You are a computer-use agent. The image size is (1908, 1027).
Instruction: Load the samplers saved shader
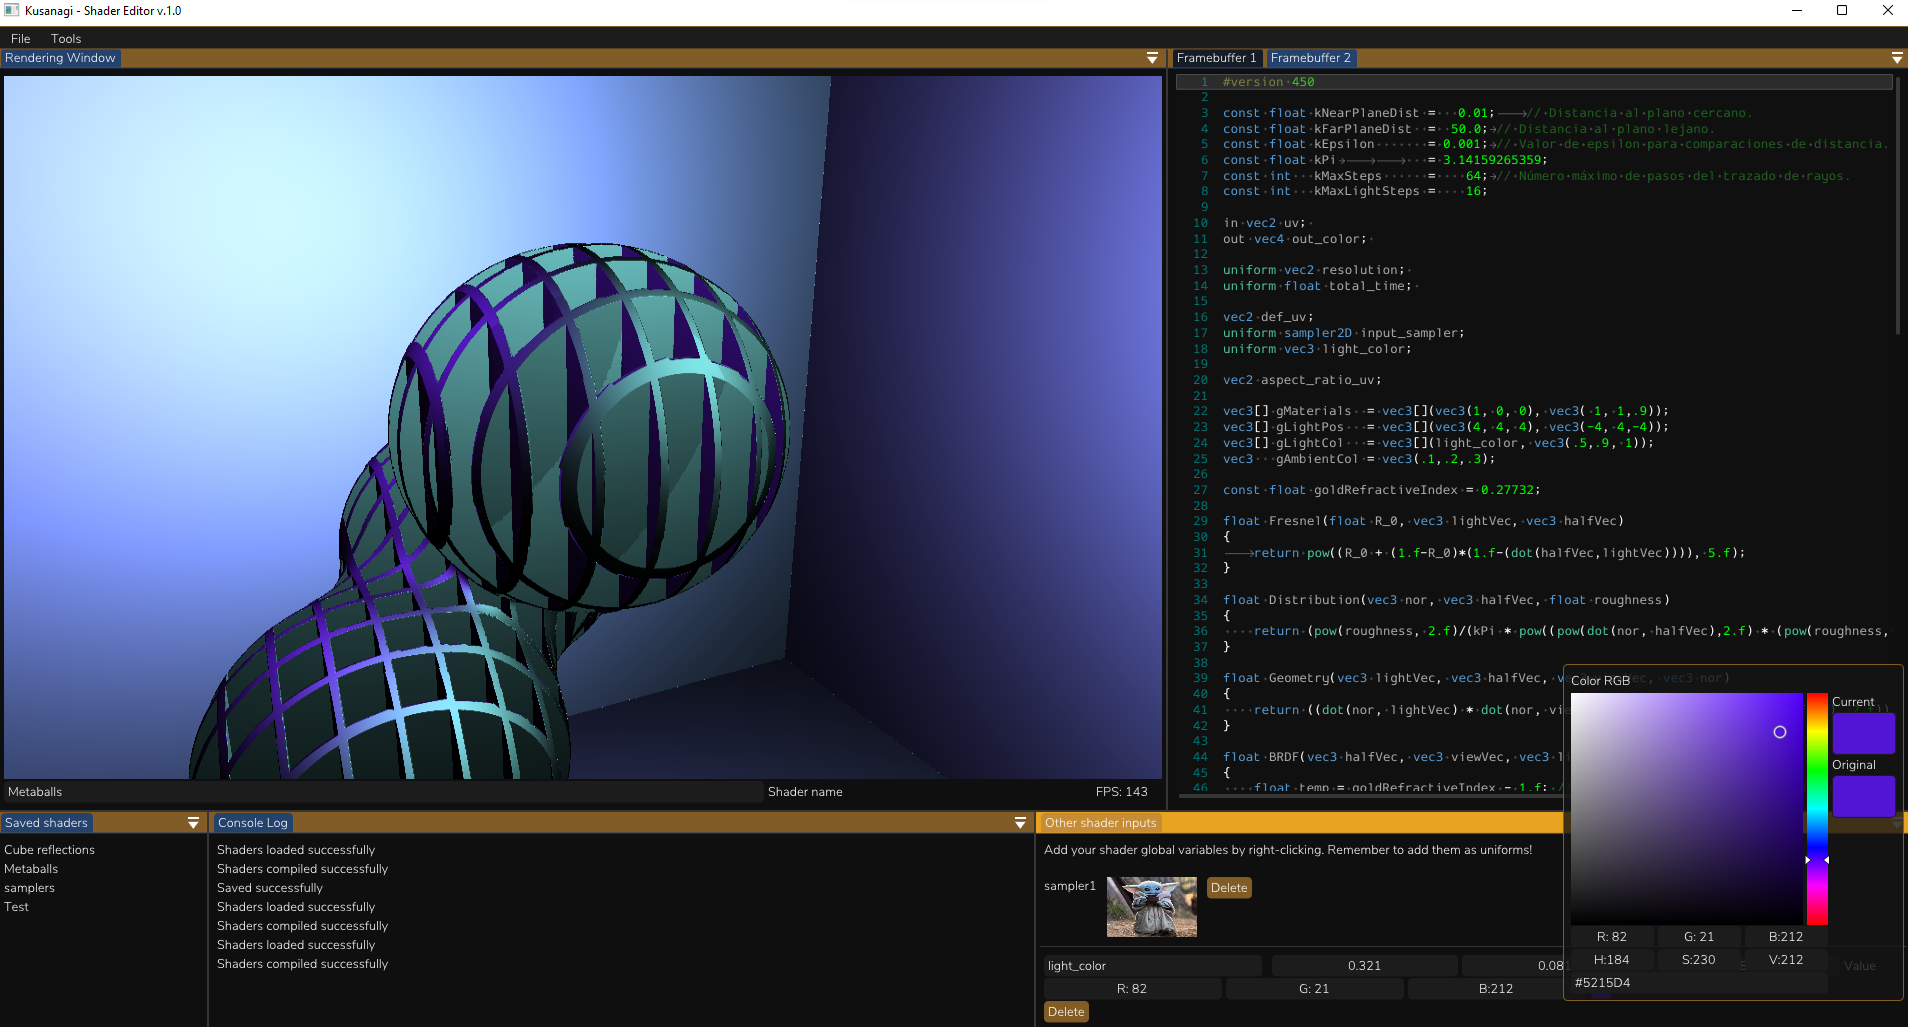pos(30,888)
